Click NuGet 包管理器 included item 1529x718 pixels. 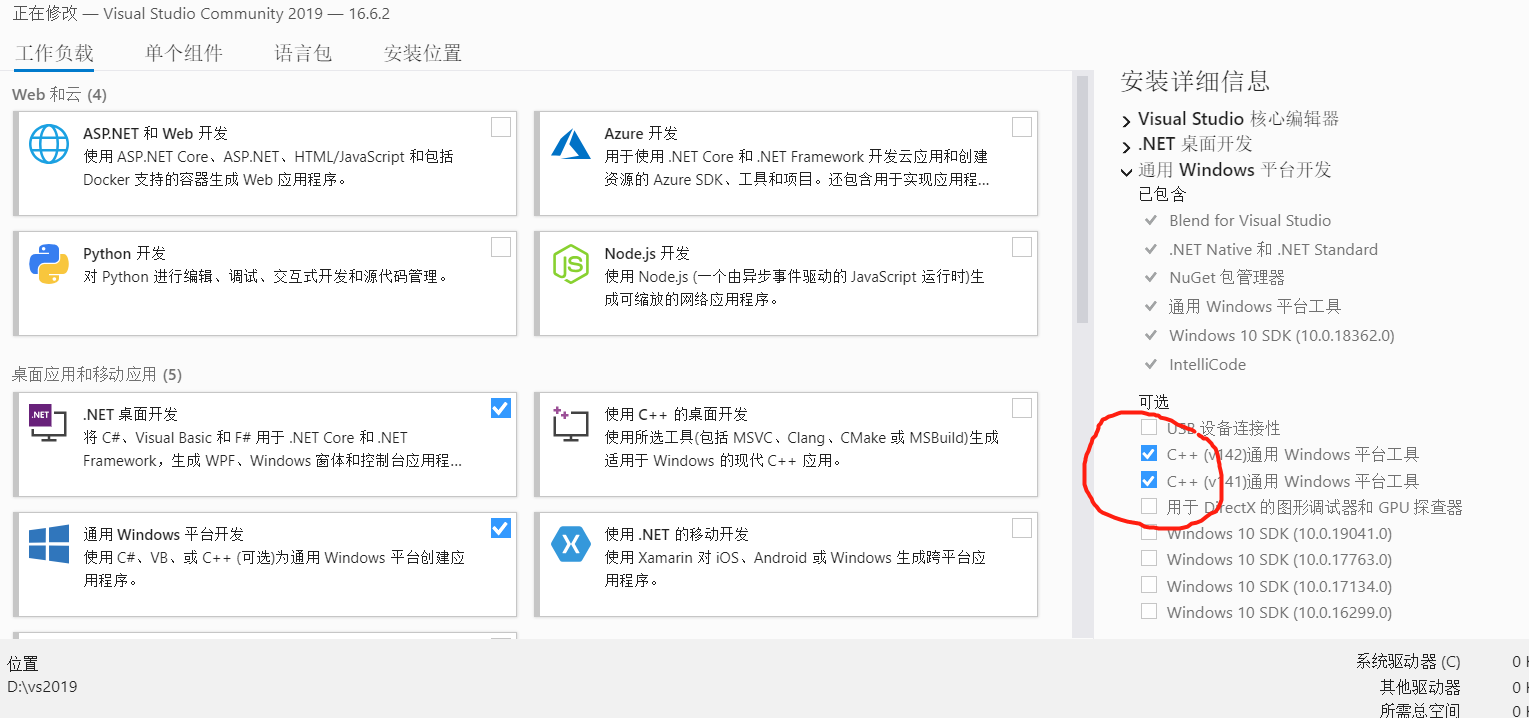1227,278
